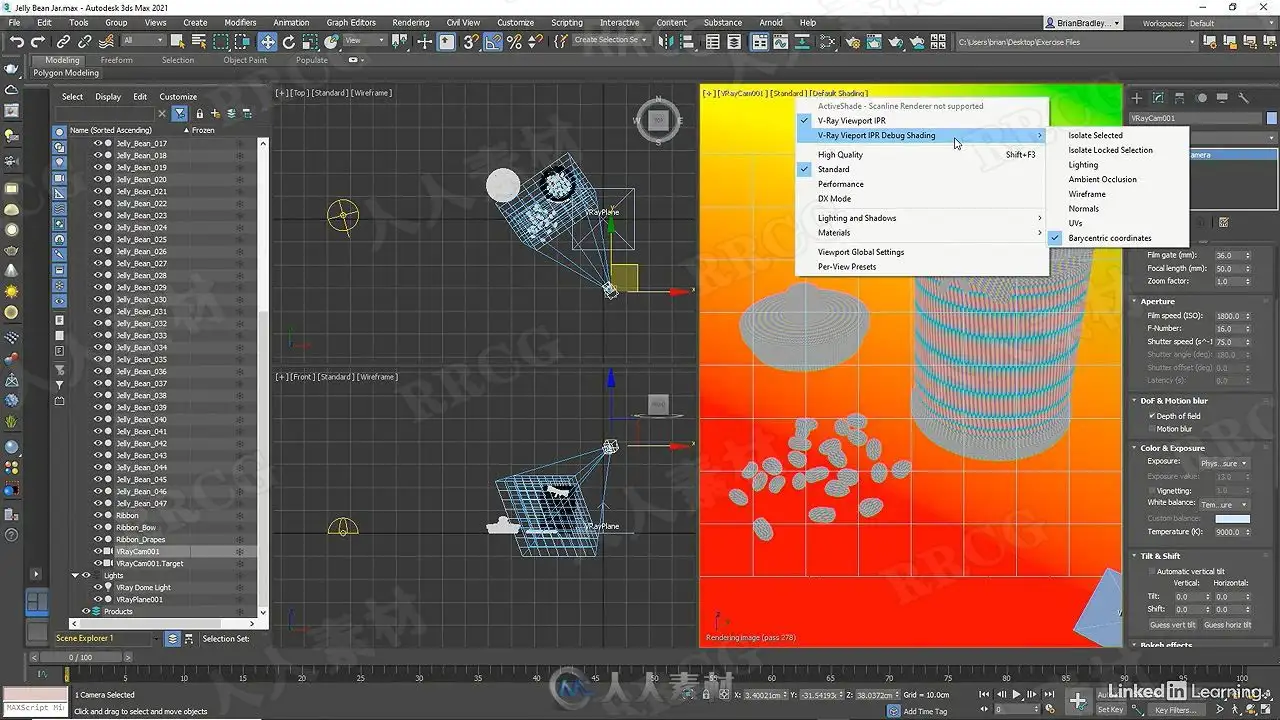The height and width of the screenshot is (720, 1280).
Task: Toggle the Angle Snap tool
Action: point(493,42)
